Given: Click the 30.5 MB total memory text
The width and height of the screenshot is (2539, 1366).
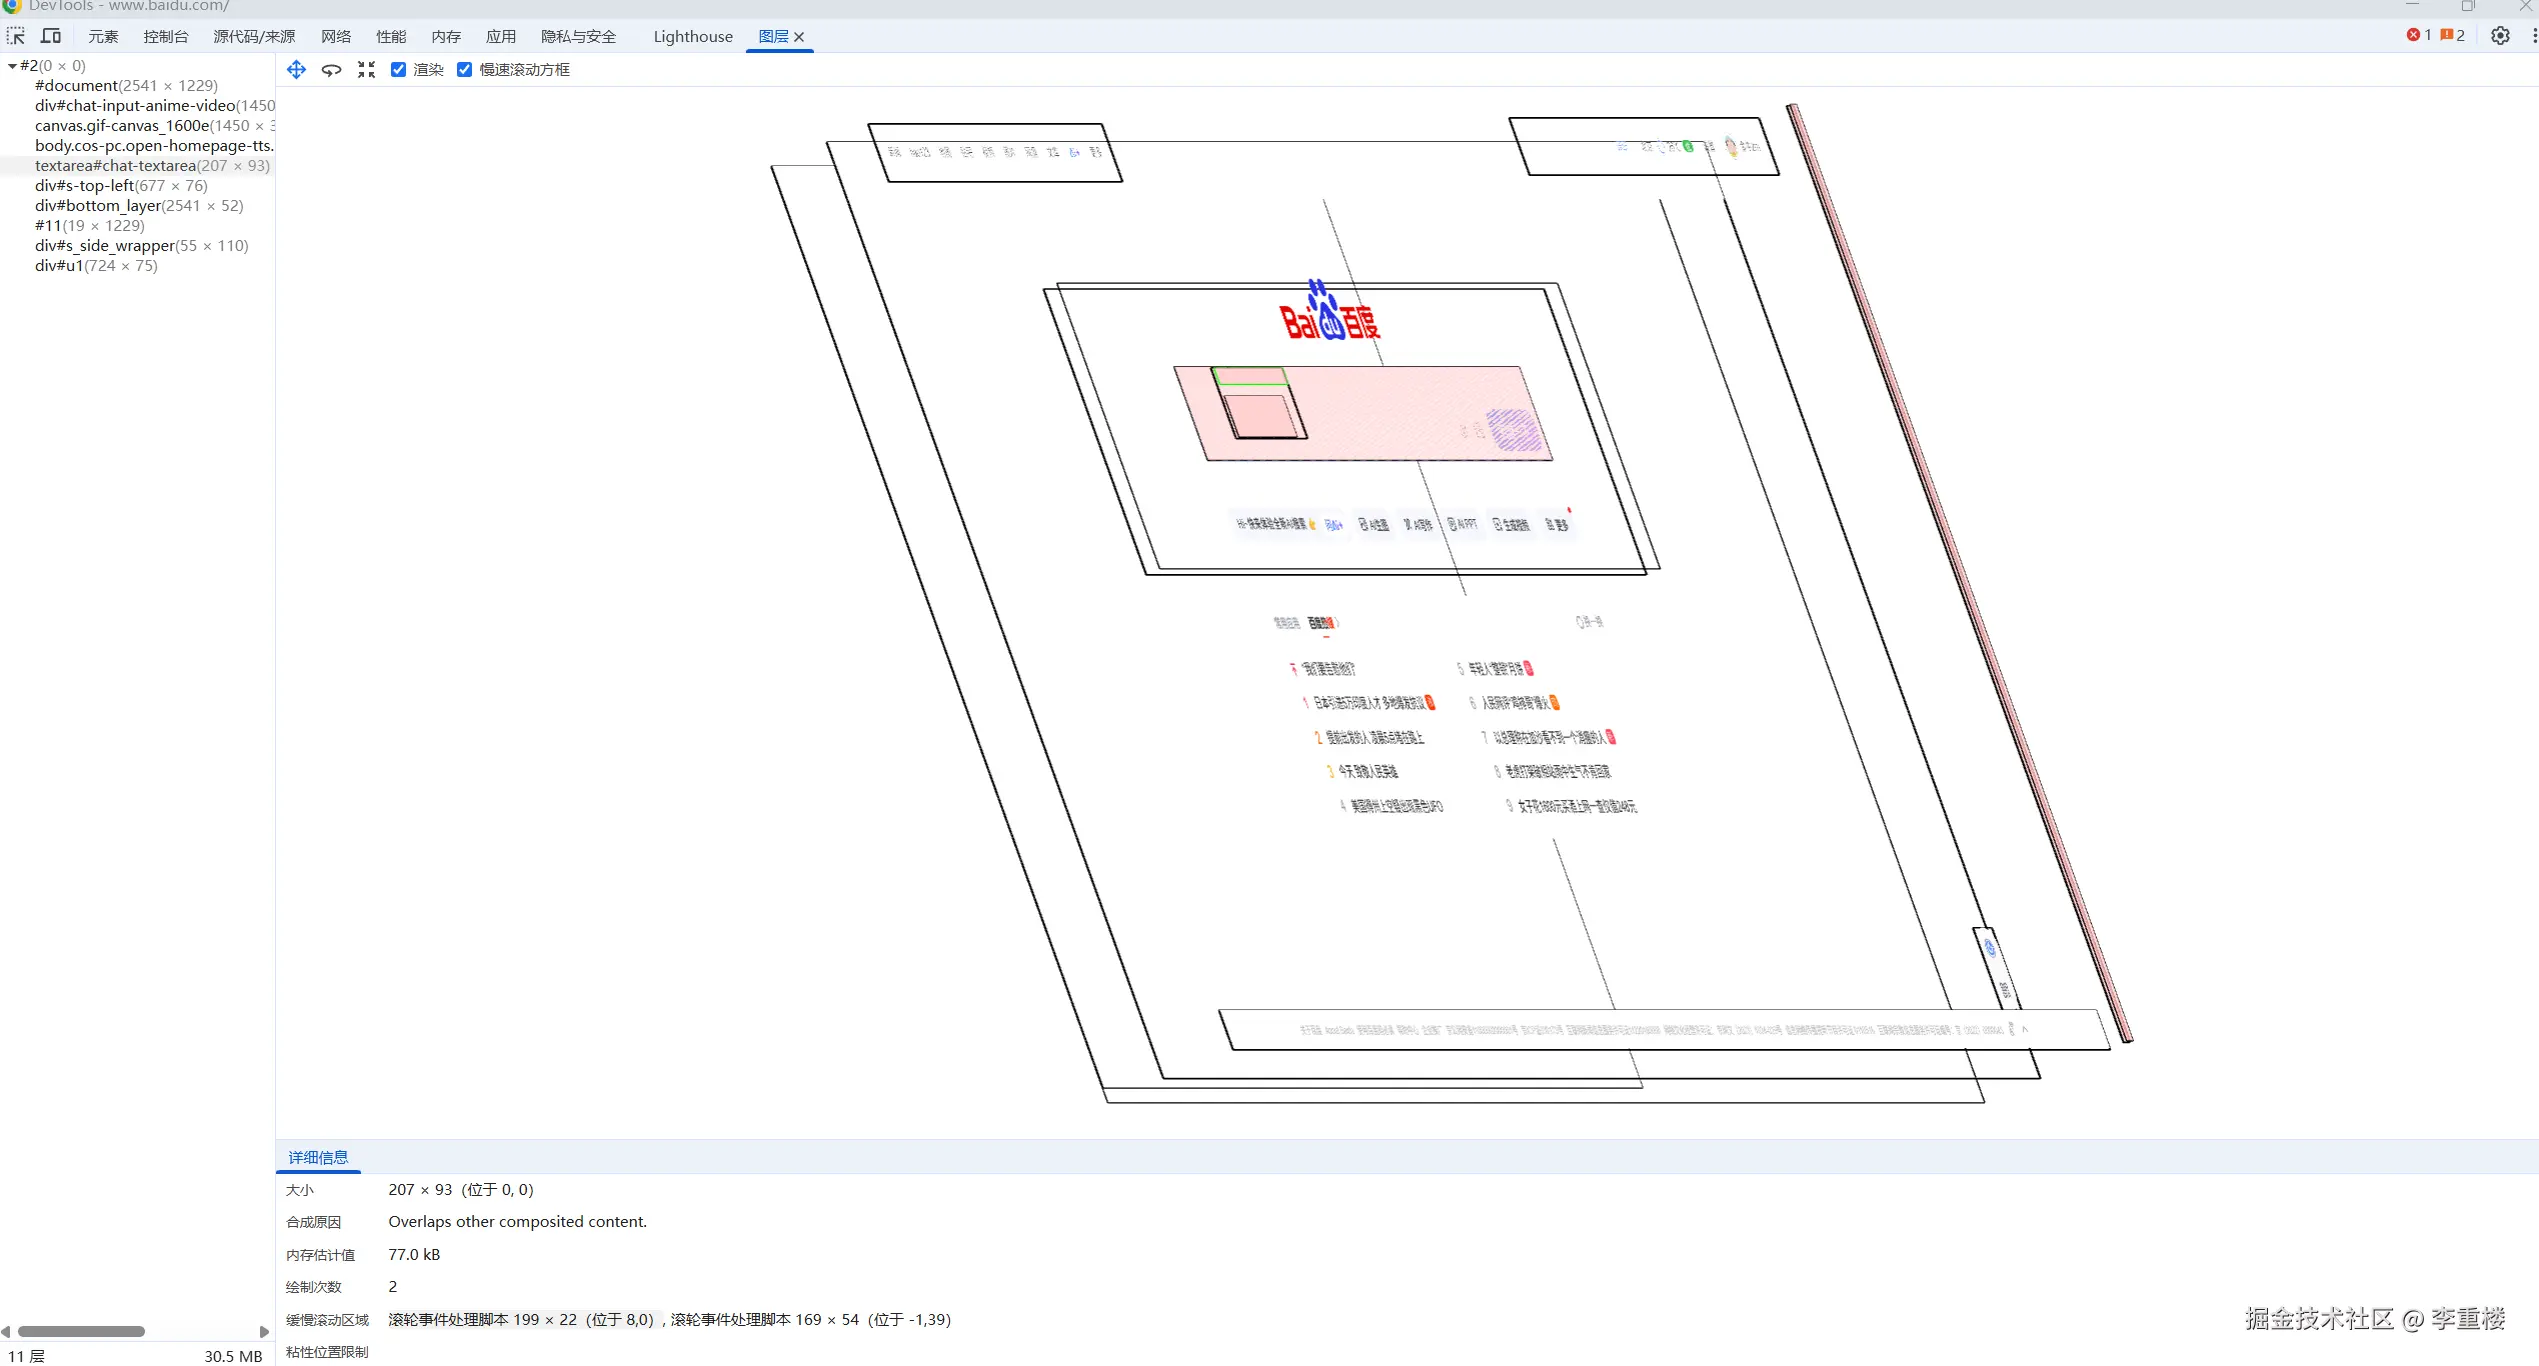Looking at the screenshot, I should (x=233, y=1356).
